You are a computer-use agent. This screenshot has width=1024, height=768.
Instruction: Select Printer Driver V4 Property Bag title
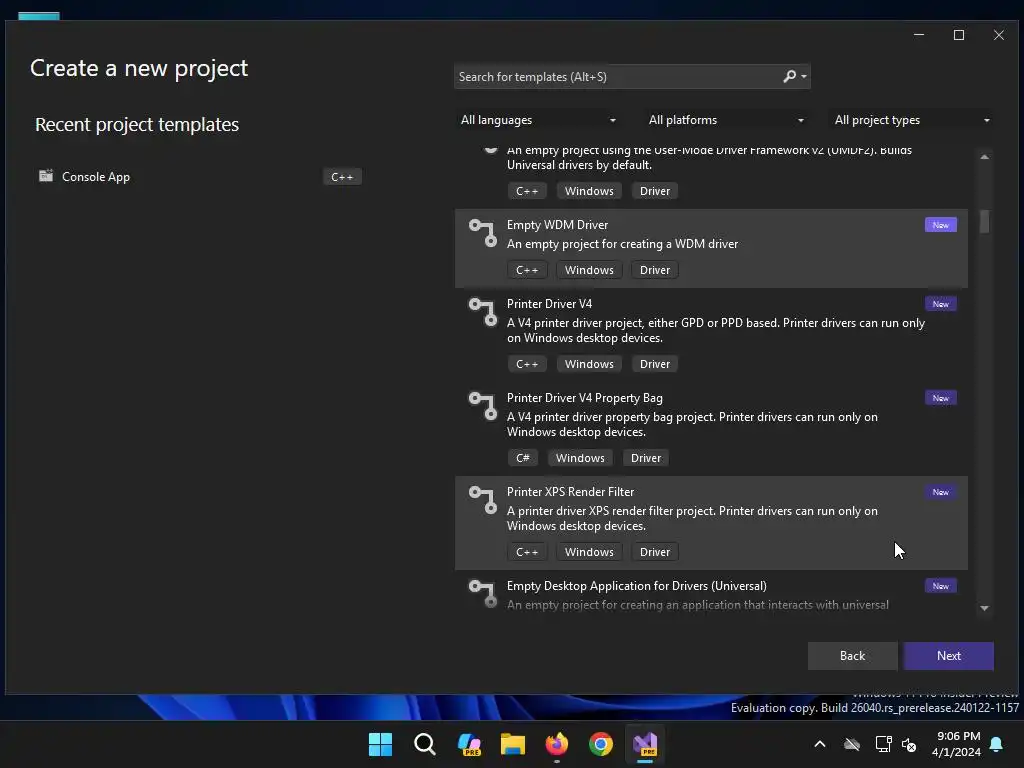tap(584, 398)
